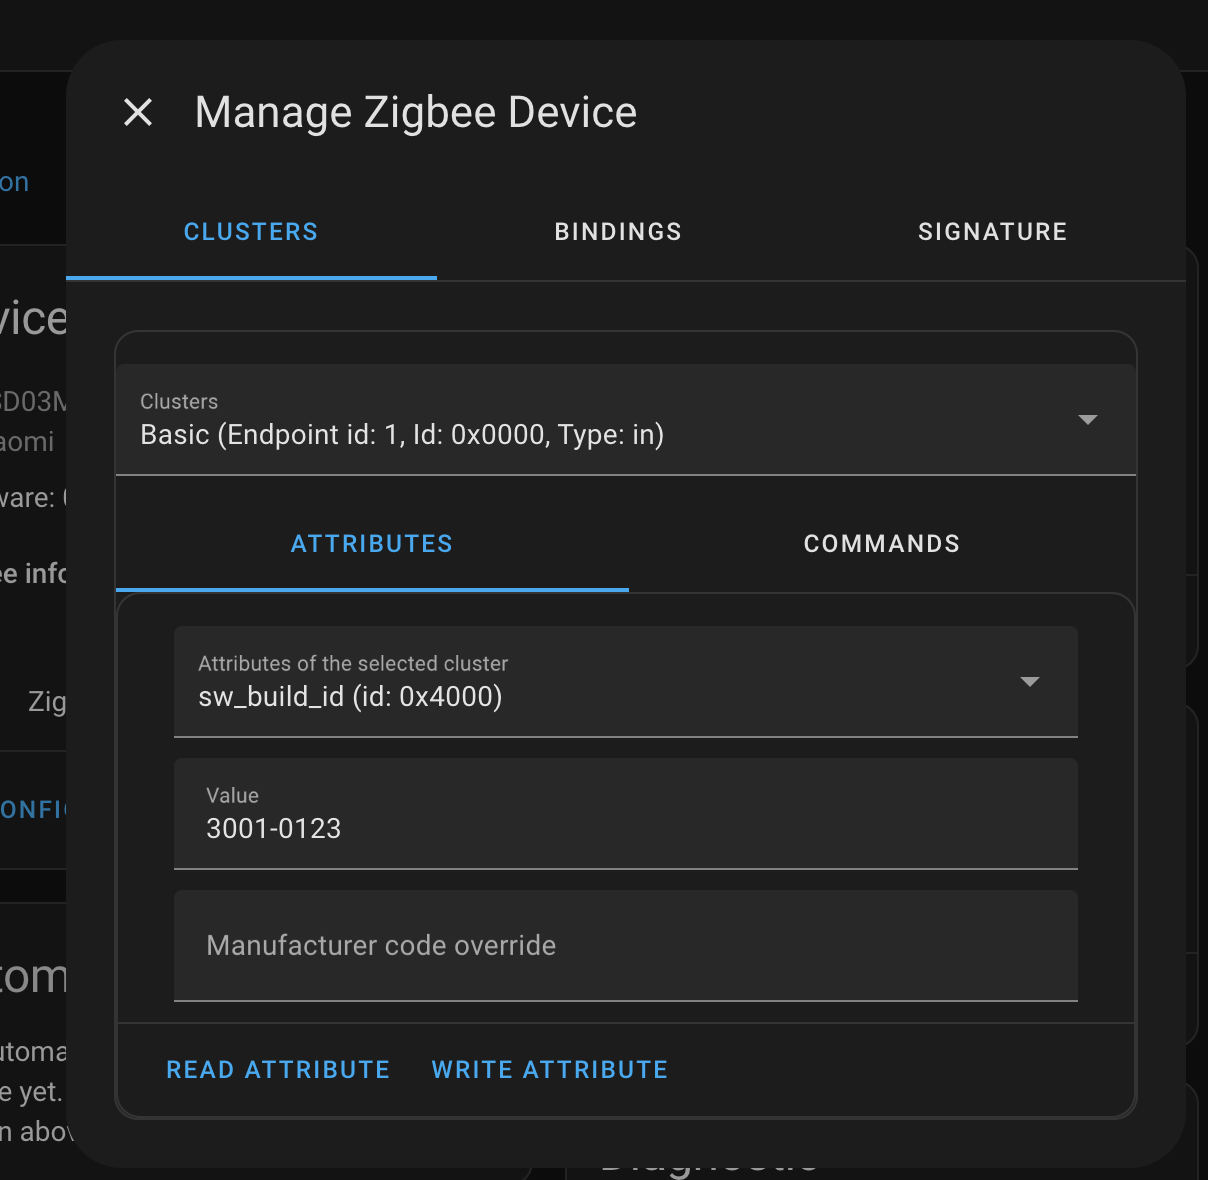Click the X icon beside the dialog title
This screenshot has height=1180, width=1208.
[138, 112]
